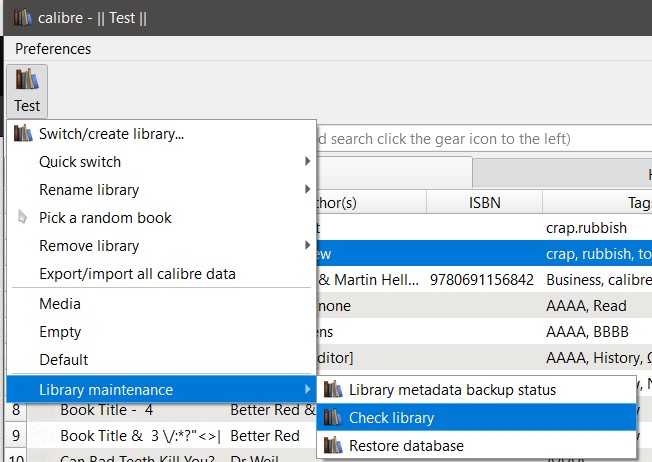The height and width of the screenshot is (462, 652).
Task: Click the Test library books icon
Action: tap(27, 80)
